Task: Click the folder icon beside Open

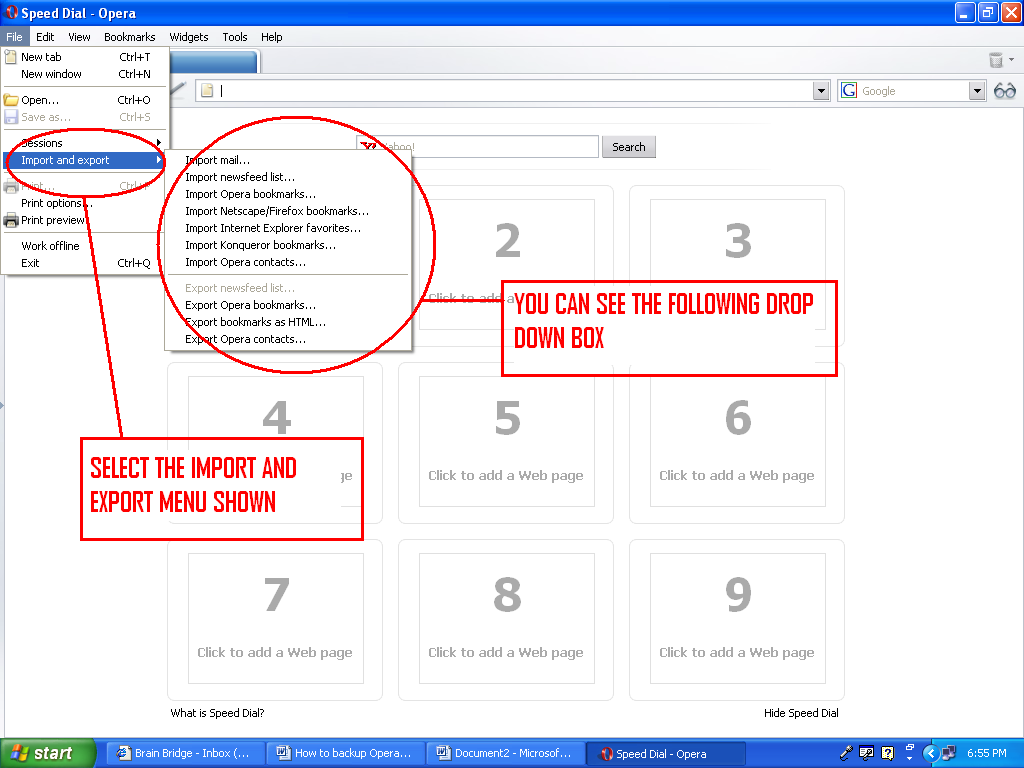Action: coord(11,100)
